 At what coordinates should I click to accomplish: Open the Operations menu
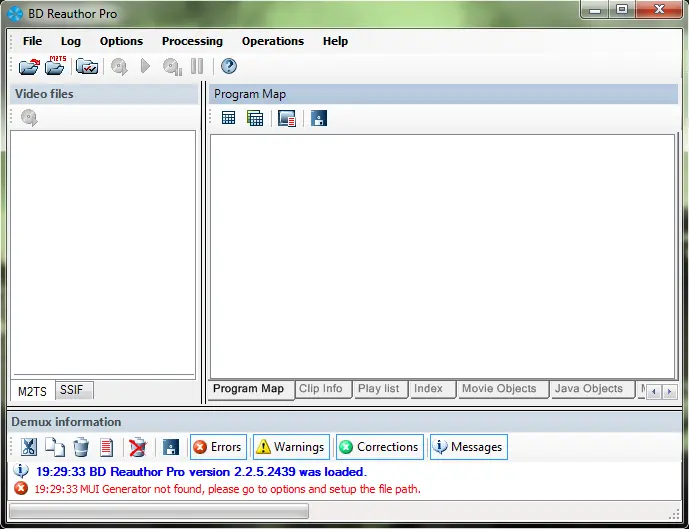pyautogui.click(x=272, y=41)
